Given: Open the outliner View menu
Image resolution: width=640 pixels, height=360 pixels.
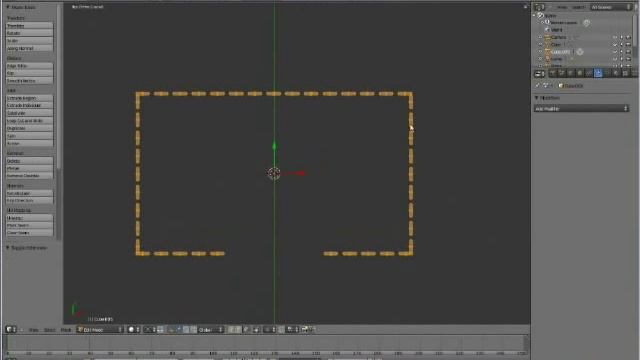Looking at the screenshot, I should pyautogui.click(x=562, y=7).
